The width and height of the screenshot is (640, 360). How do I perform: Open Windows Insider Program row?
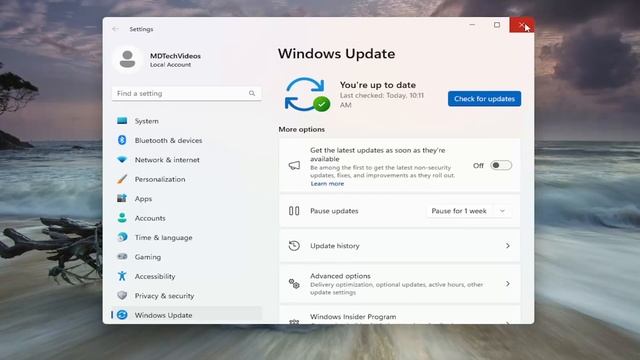(400, 316)
